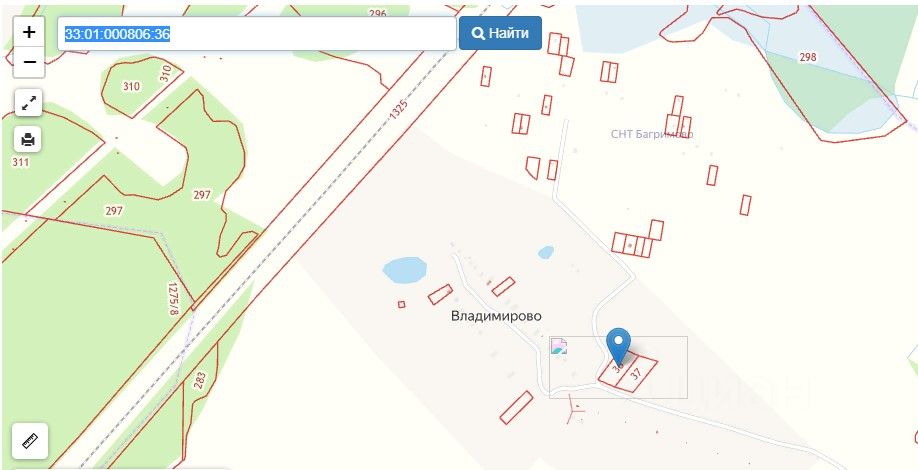
Task: Toggle fullscreen map view
Action: 28,103
